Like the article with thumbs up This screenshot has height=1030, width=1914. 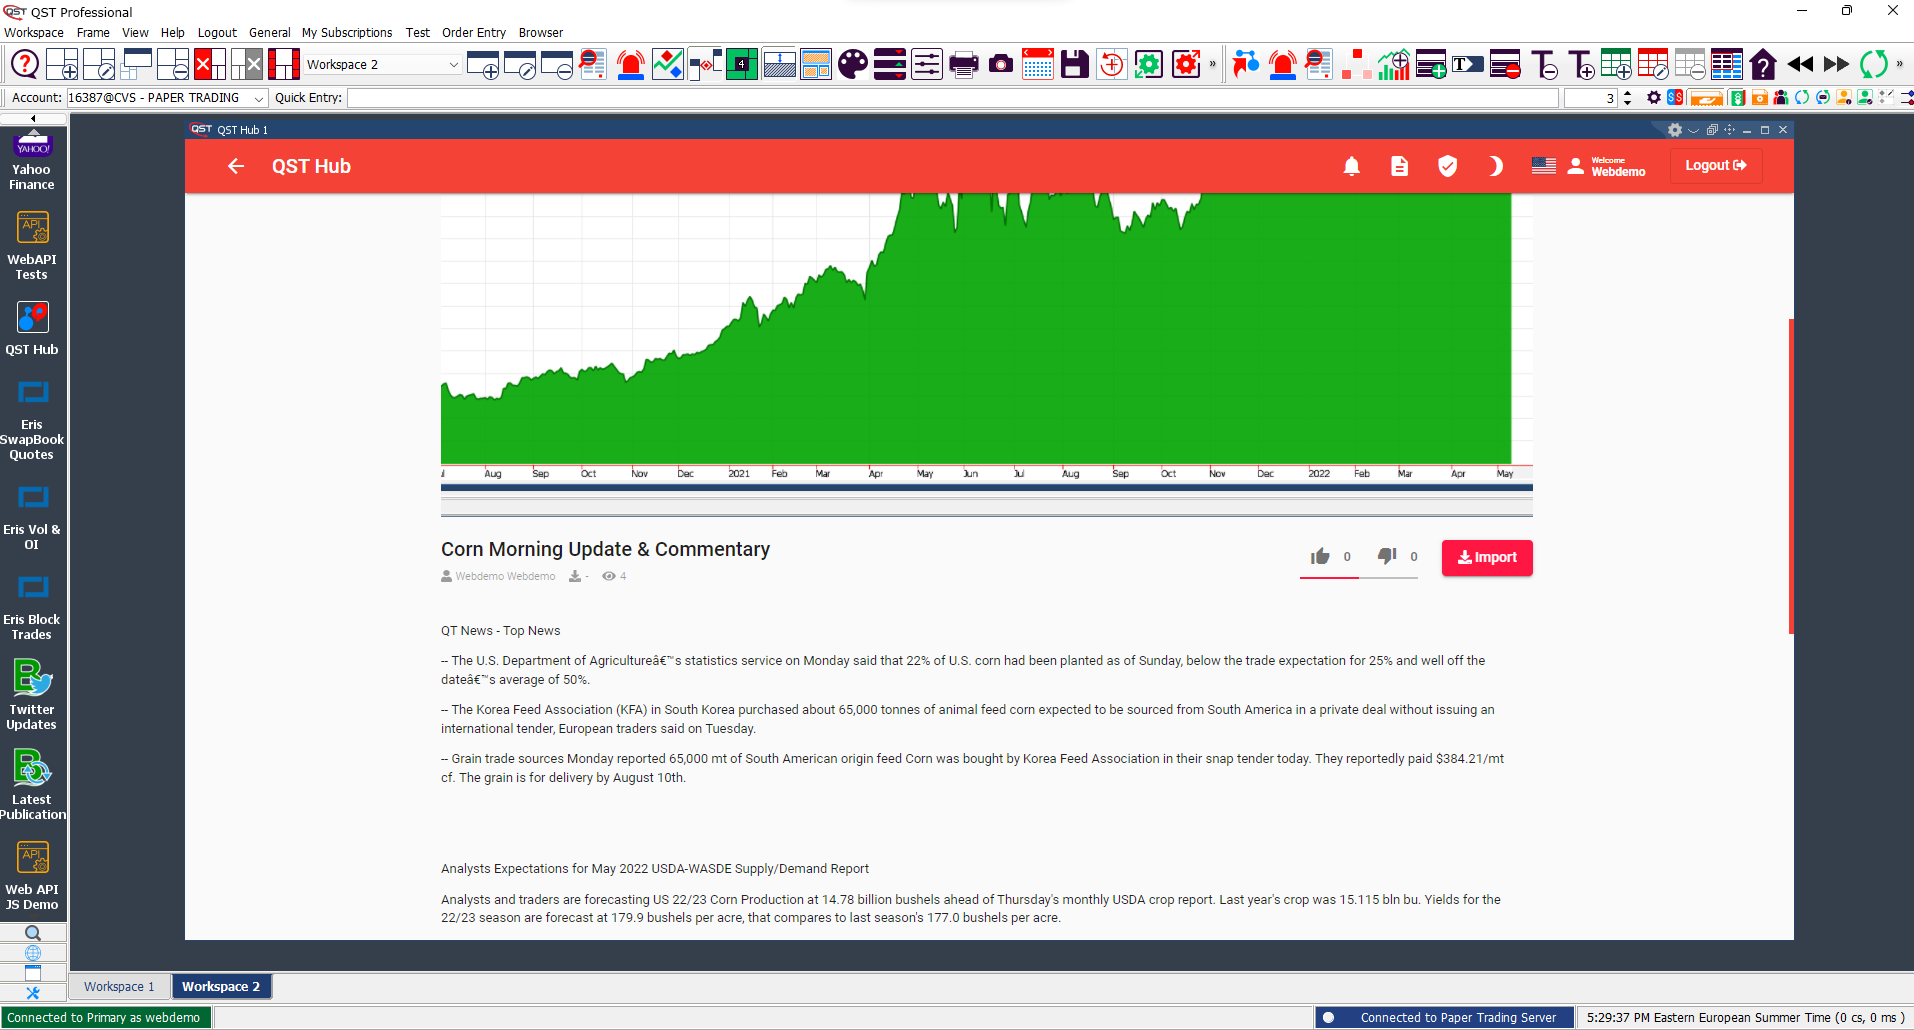[1320, 557]
